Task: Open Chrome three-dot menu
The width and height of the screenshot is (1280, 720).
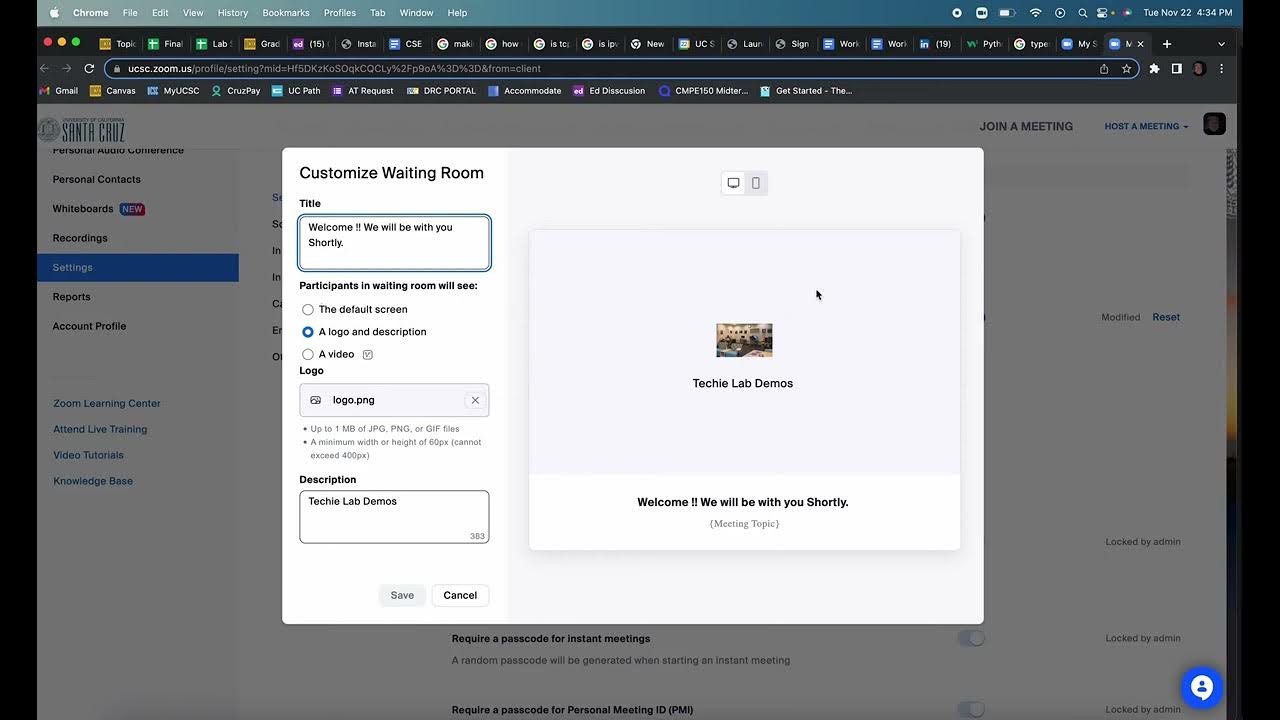Action: click(x=1221, y=69)
